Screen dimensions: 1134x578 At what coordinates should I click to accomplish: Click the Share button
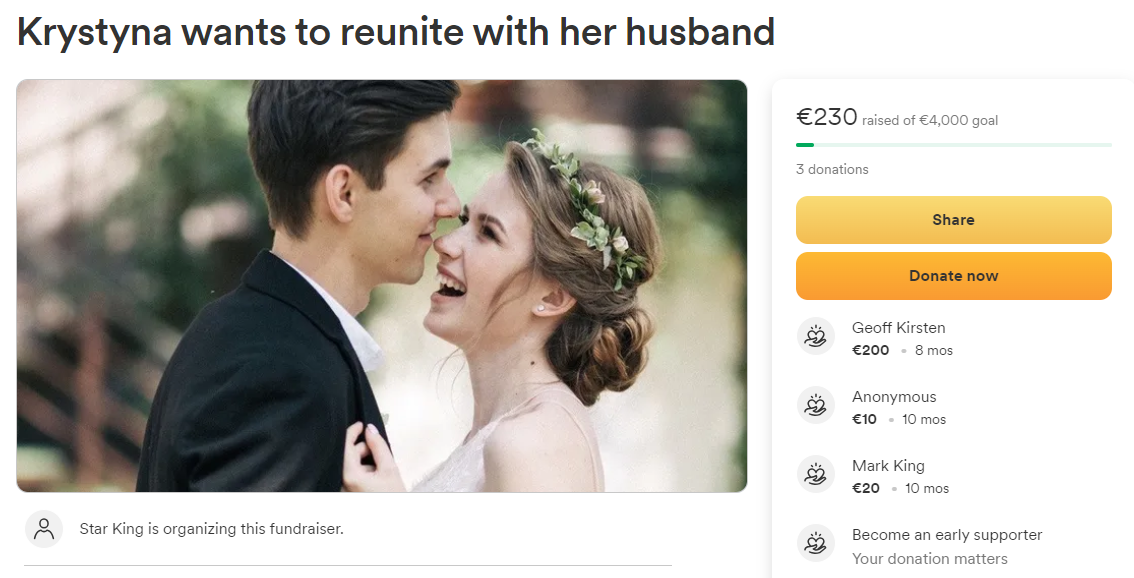click(953, 220)
